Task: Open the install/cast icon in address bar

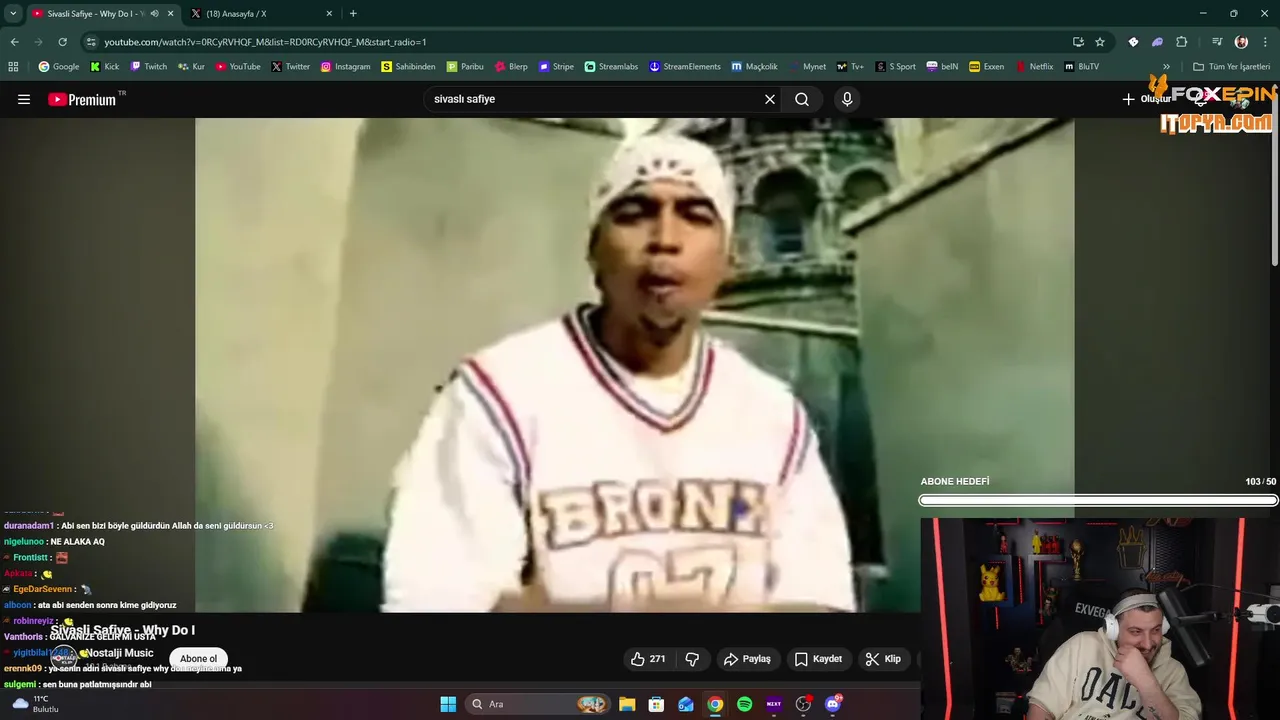Action: point(1078,42)
